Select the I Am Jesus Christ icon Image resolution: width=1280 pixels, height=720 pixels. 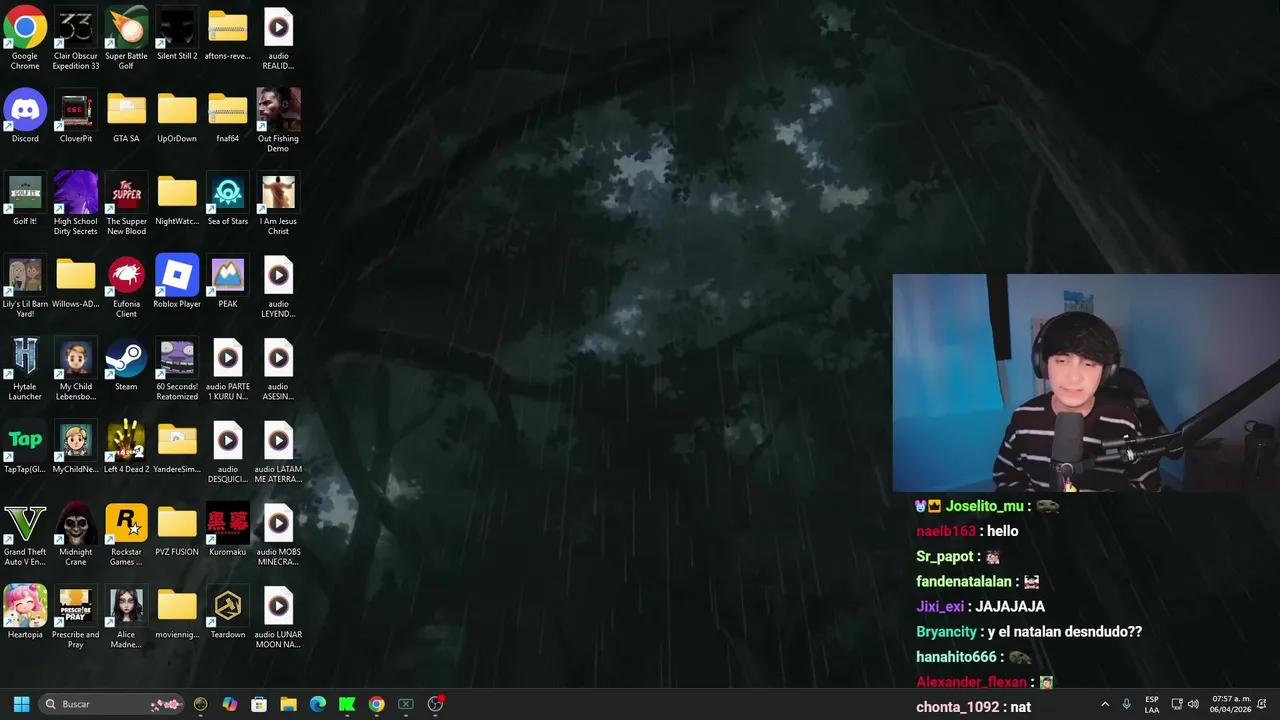click(x=278, y=204)
